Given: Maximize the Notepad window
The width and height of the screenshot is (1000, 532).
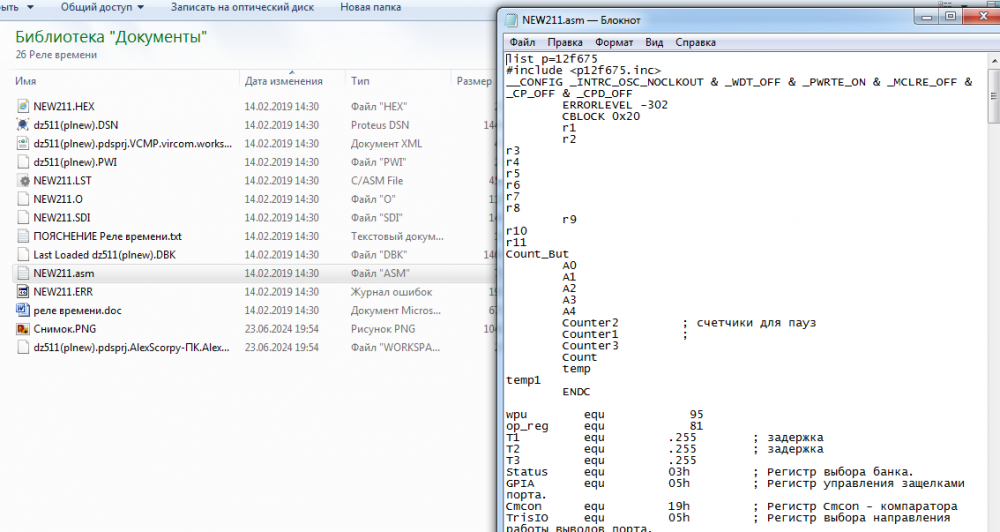Looking at the screenshot, I should [x=949, y=18].
